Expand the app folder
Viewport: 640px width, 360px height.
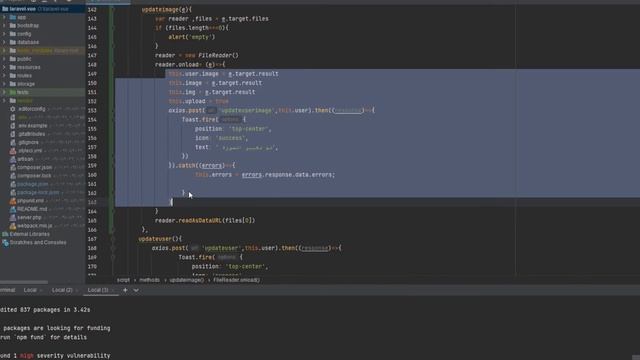(x=4, y=17)
